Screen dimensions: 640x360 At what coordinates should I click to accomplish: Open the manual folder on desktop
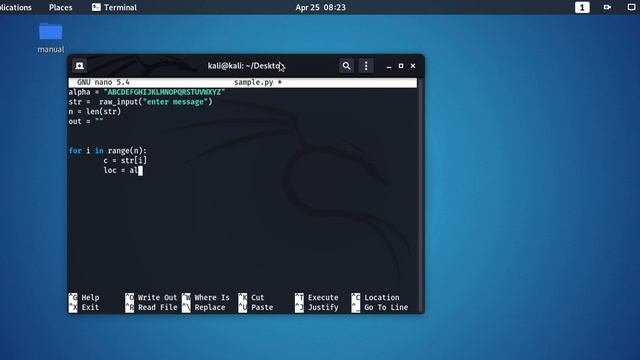click(x=51, y=38)
